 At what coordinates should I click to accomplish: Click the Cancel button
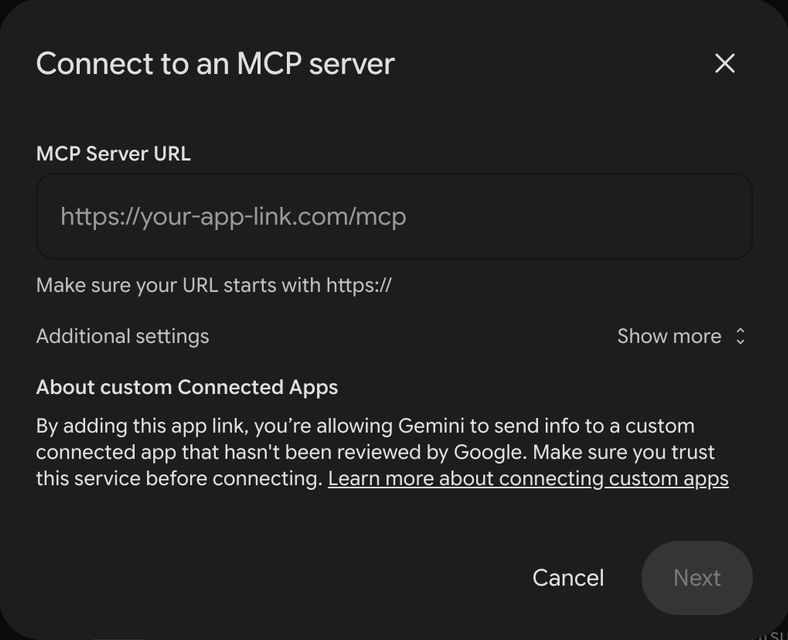(568, 578)
